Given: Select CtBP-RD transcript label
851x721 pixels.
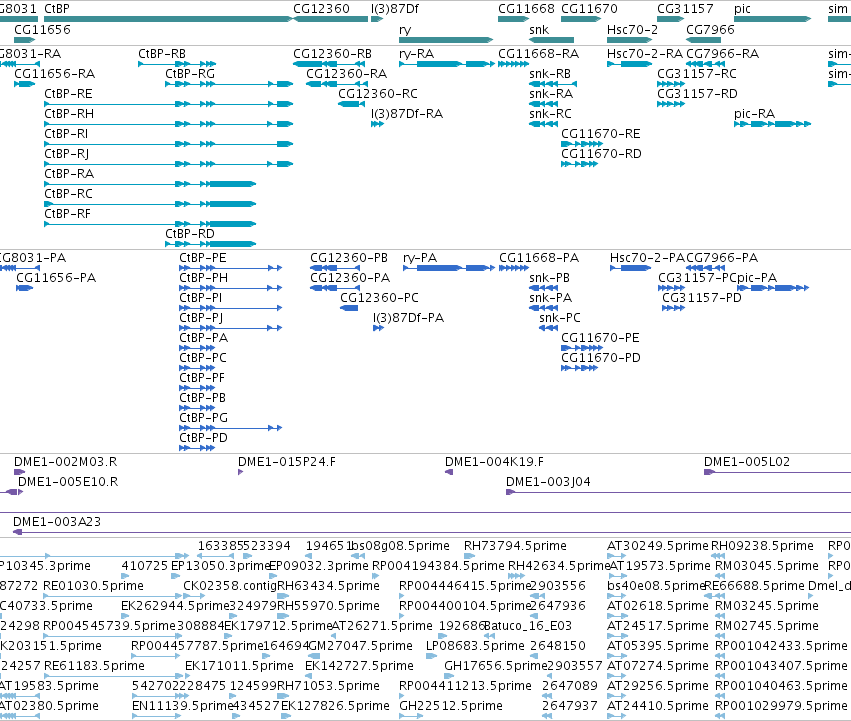Looking at the screenshot, I should click(190, 234).
